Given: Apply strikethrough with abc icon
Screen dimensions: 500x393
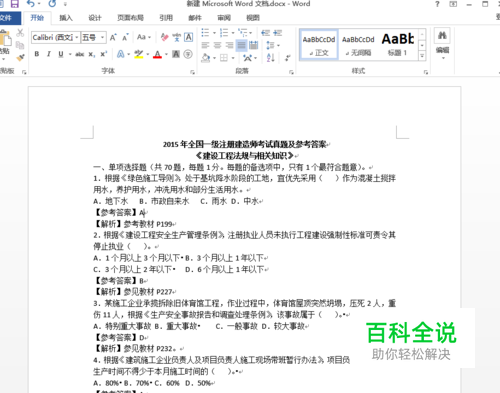Looking at the screenshot, I should (x=79, y=54).
